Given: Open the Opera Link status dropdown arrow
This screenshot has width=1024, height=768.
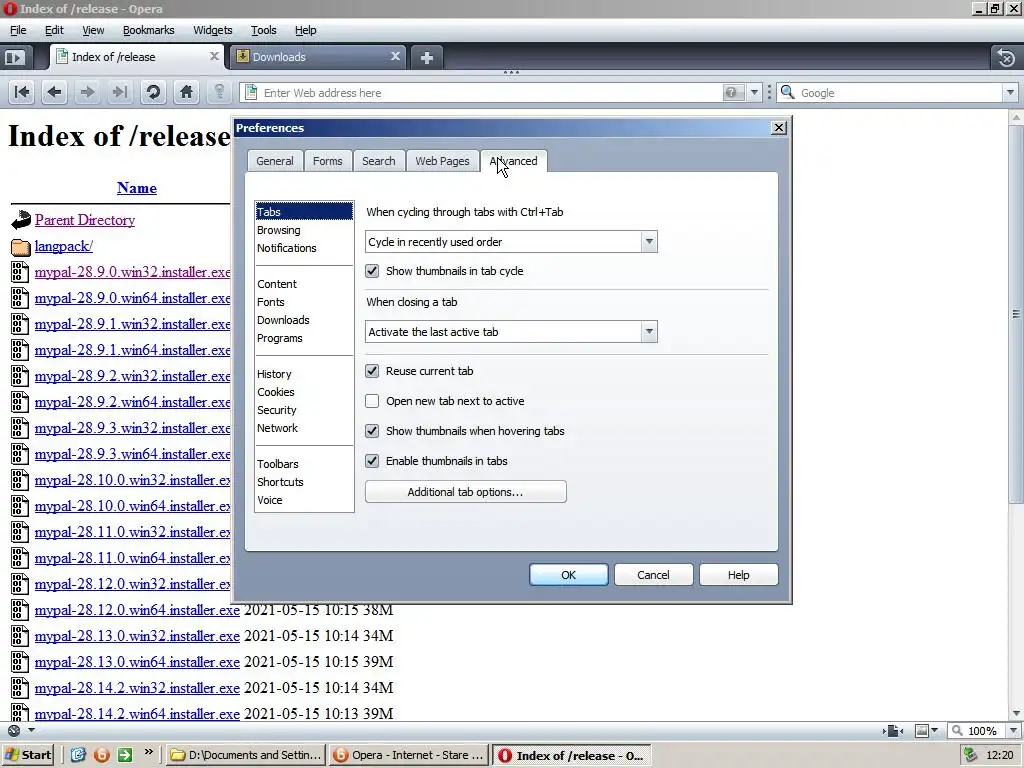Looking at the screenshot, I should click(31, 730).
